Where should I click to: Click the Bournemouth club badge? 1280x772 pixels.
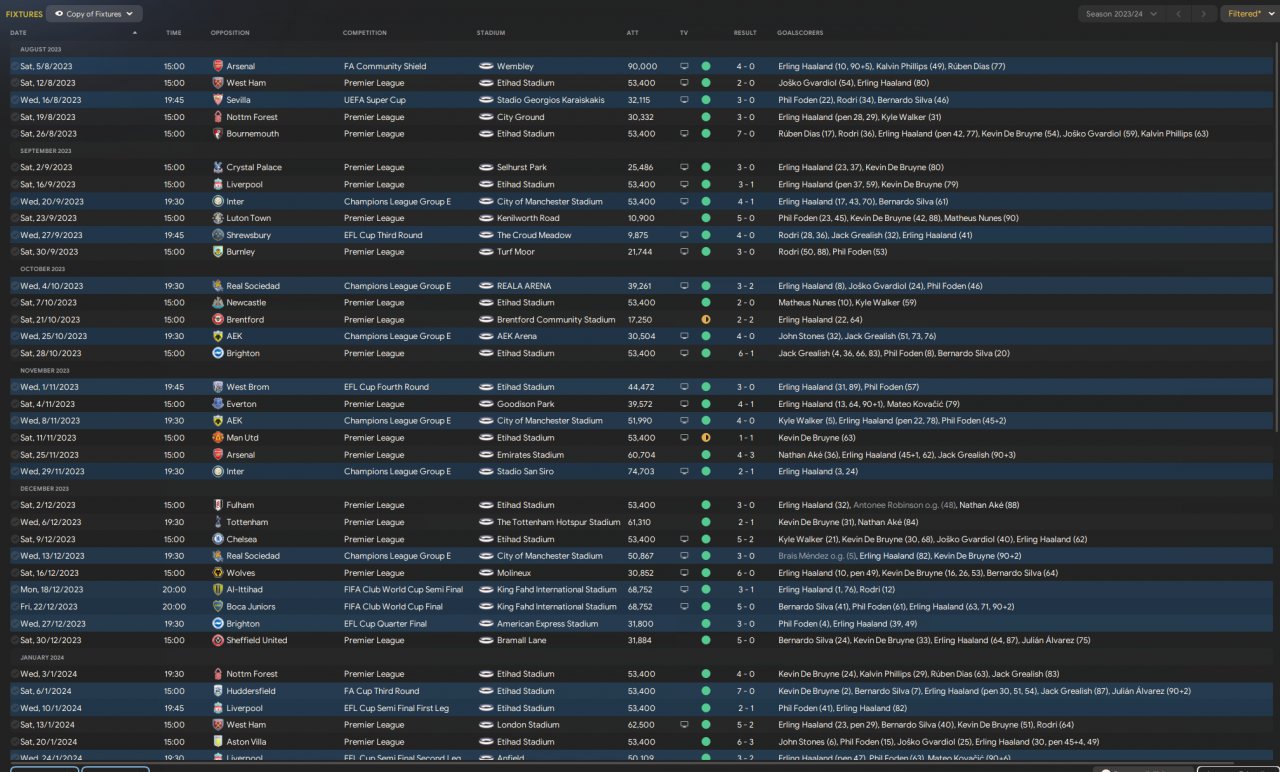pos(218,134)
